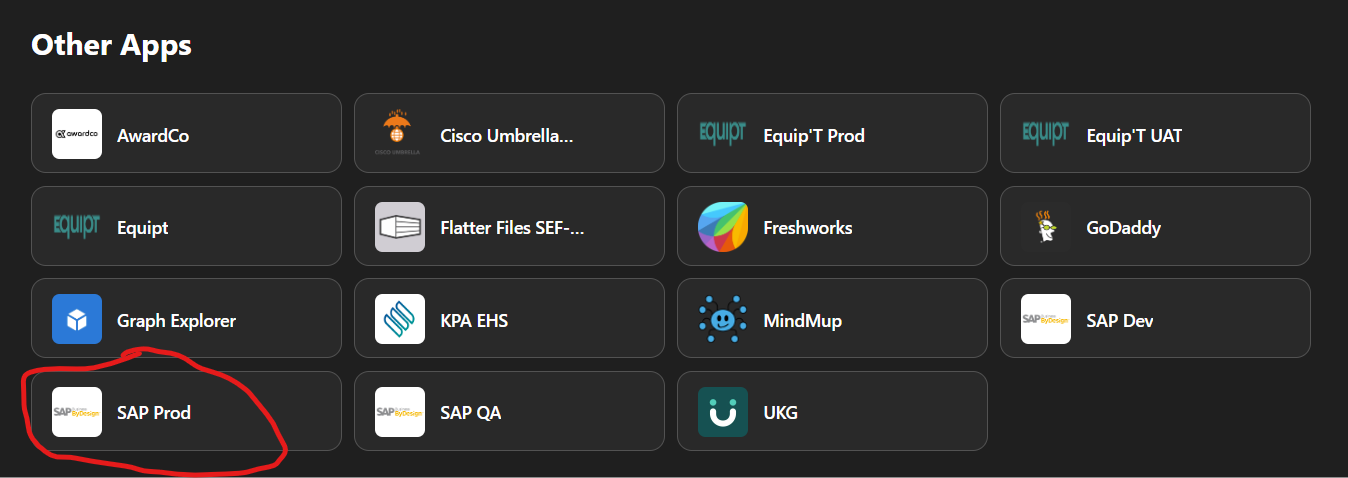Open the SAP Prod label
The image size is (1348, 478).
pos(154,413)
